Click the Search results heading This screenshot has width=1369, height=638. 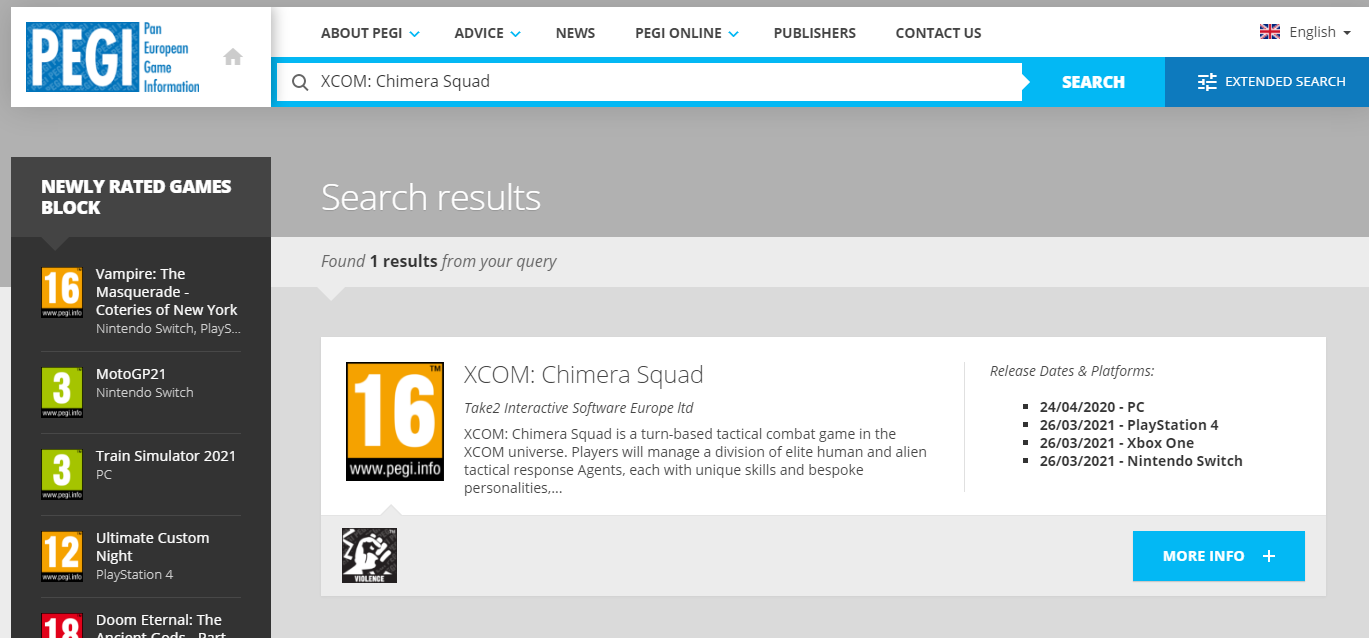tap(431, 198)
